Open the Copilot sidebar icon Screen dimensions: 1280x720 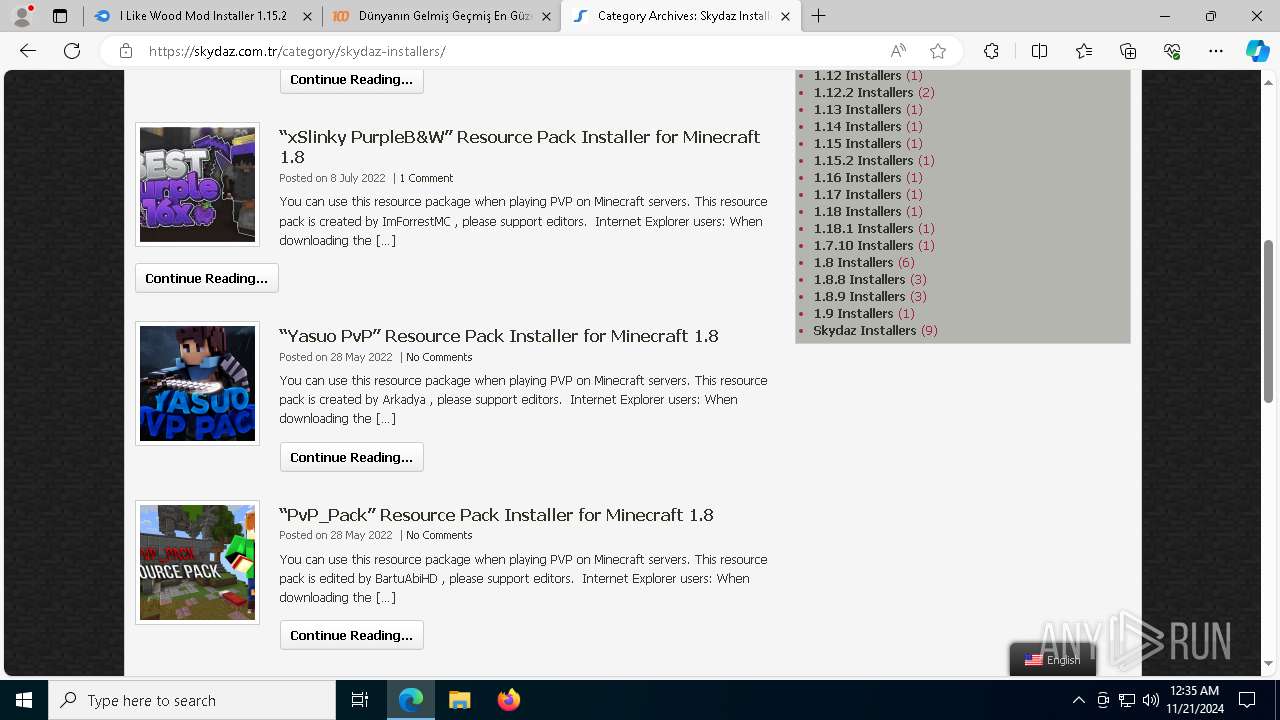[1257, 51]
